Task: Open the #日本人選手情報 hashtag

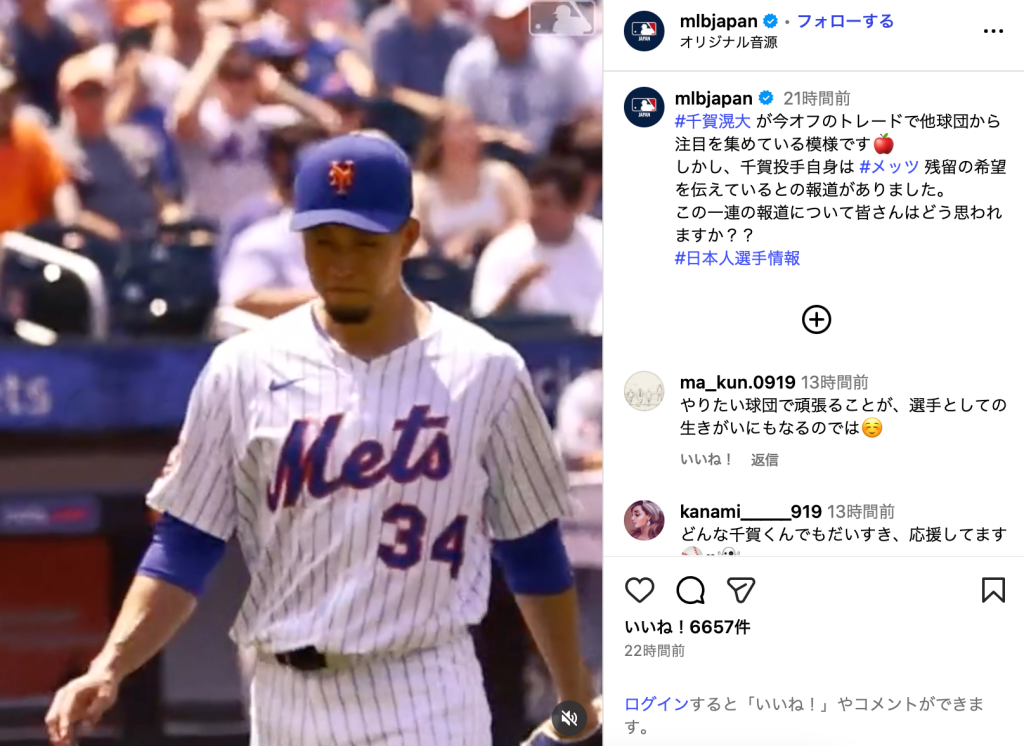Action: [x=737, y=259]
